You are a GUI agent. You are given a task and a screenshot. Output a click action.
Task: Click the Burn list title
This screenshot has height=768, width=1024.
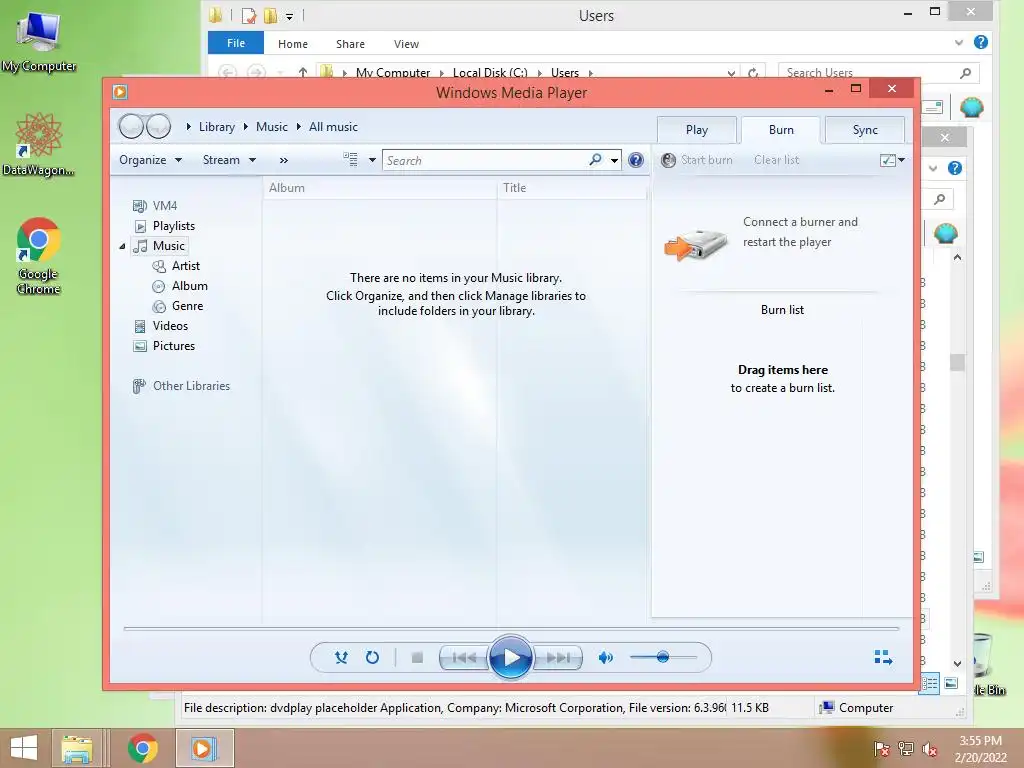coord(782,310)
